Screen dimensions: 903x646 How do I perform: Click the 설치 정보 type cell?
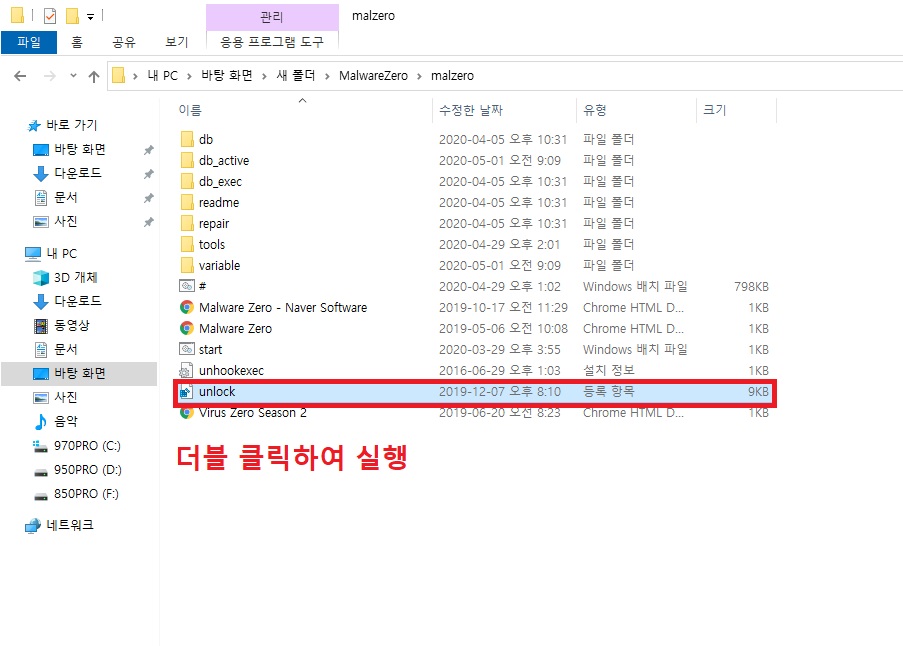(608, 370)
